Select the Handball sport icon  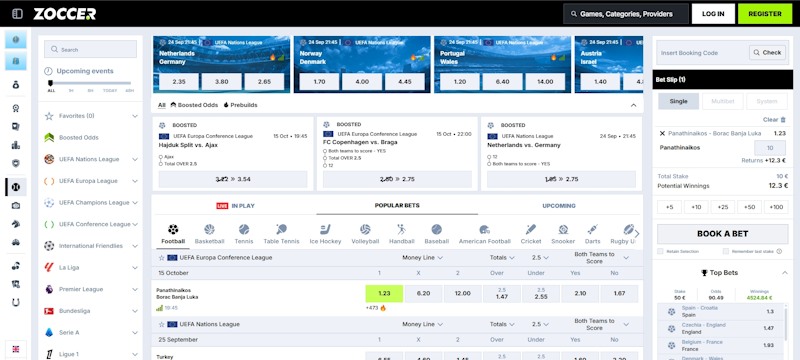(x=402, y=229)
